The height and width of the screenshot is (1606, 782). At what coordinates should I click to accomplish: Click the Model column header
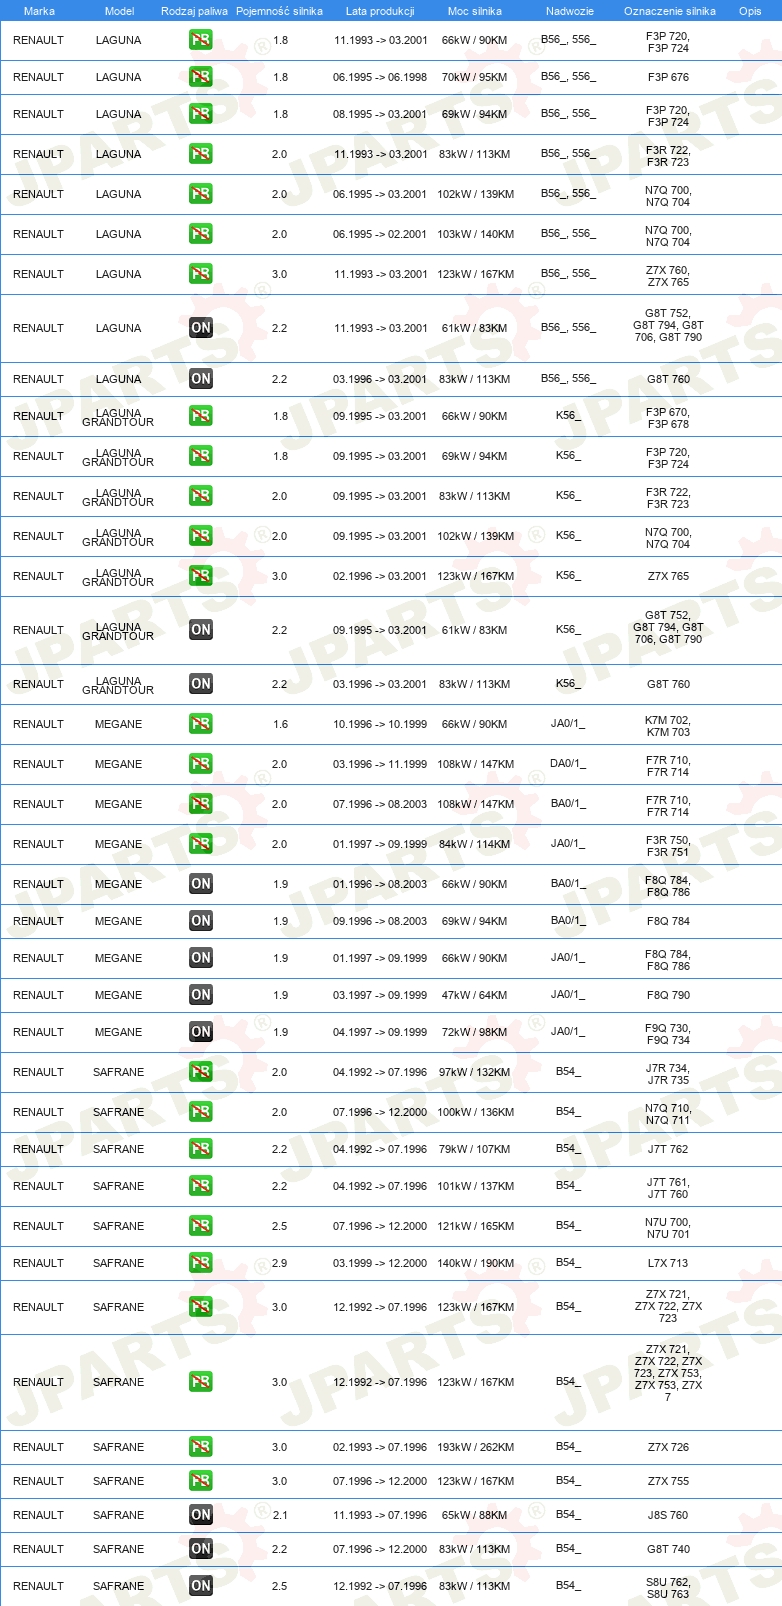click(119, 11)
